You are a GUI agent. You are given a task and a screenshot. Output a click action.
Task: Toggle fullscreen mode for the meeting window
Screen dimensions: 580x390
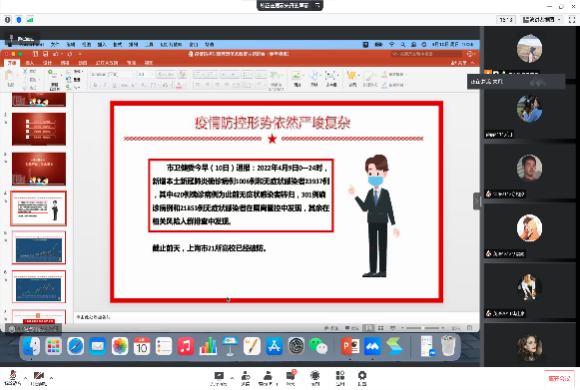click(x=572, y=20)
